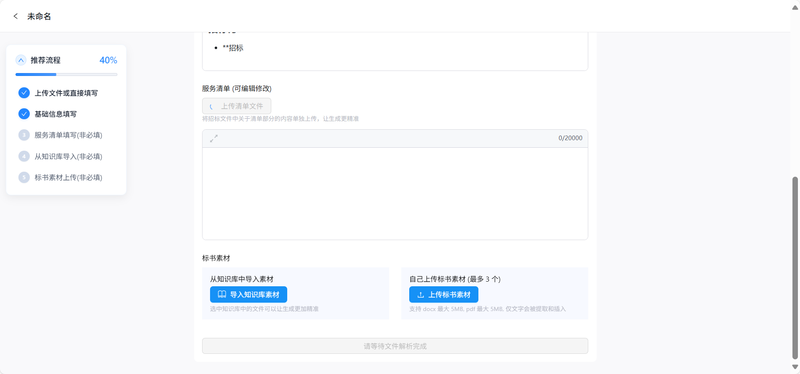Click the 上传文件或直接填写 checkmark icon

pos(24,93)
